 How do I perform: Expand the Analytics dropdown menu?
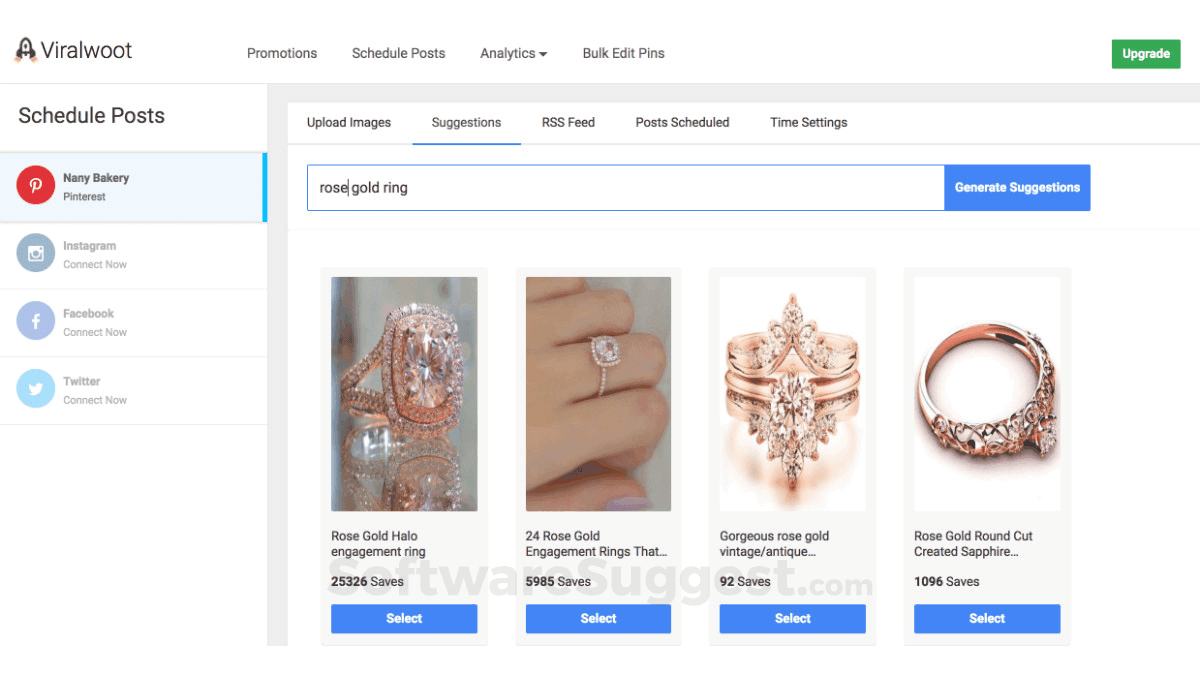pyautogui.click(x=513, y=53)
